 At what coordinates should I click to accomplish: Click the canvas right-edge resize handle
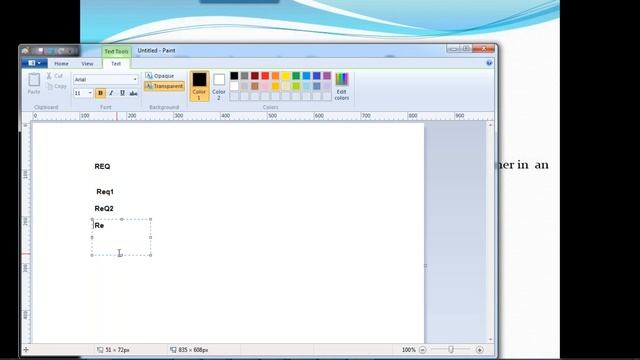[426, 266]
